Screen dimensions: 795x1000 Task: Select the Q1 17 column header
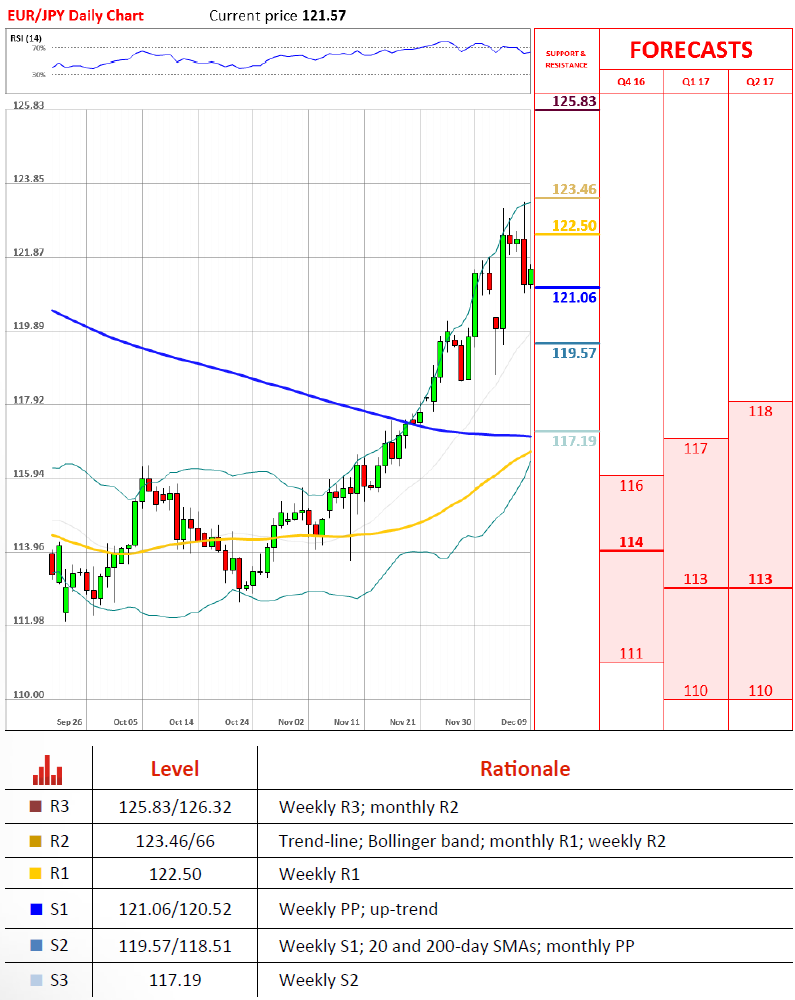(696, 82)
